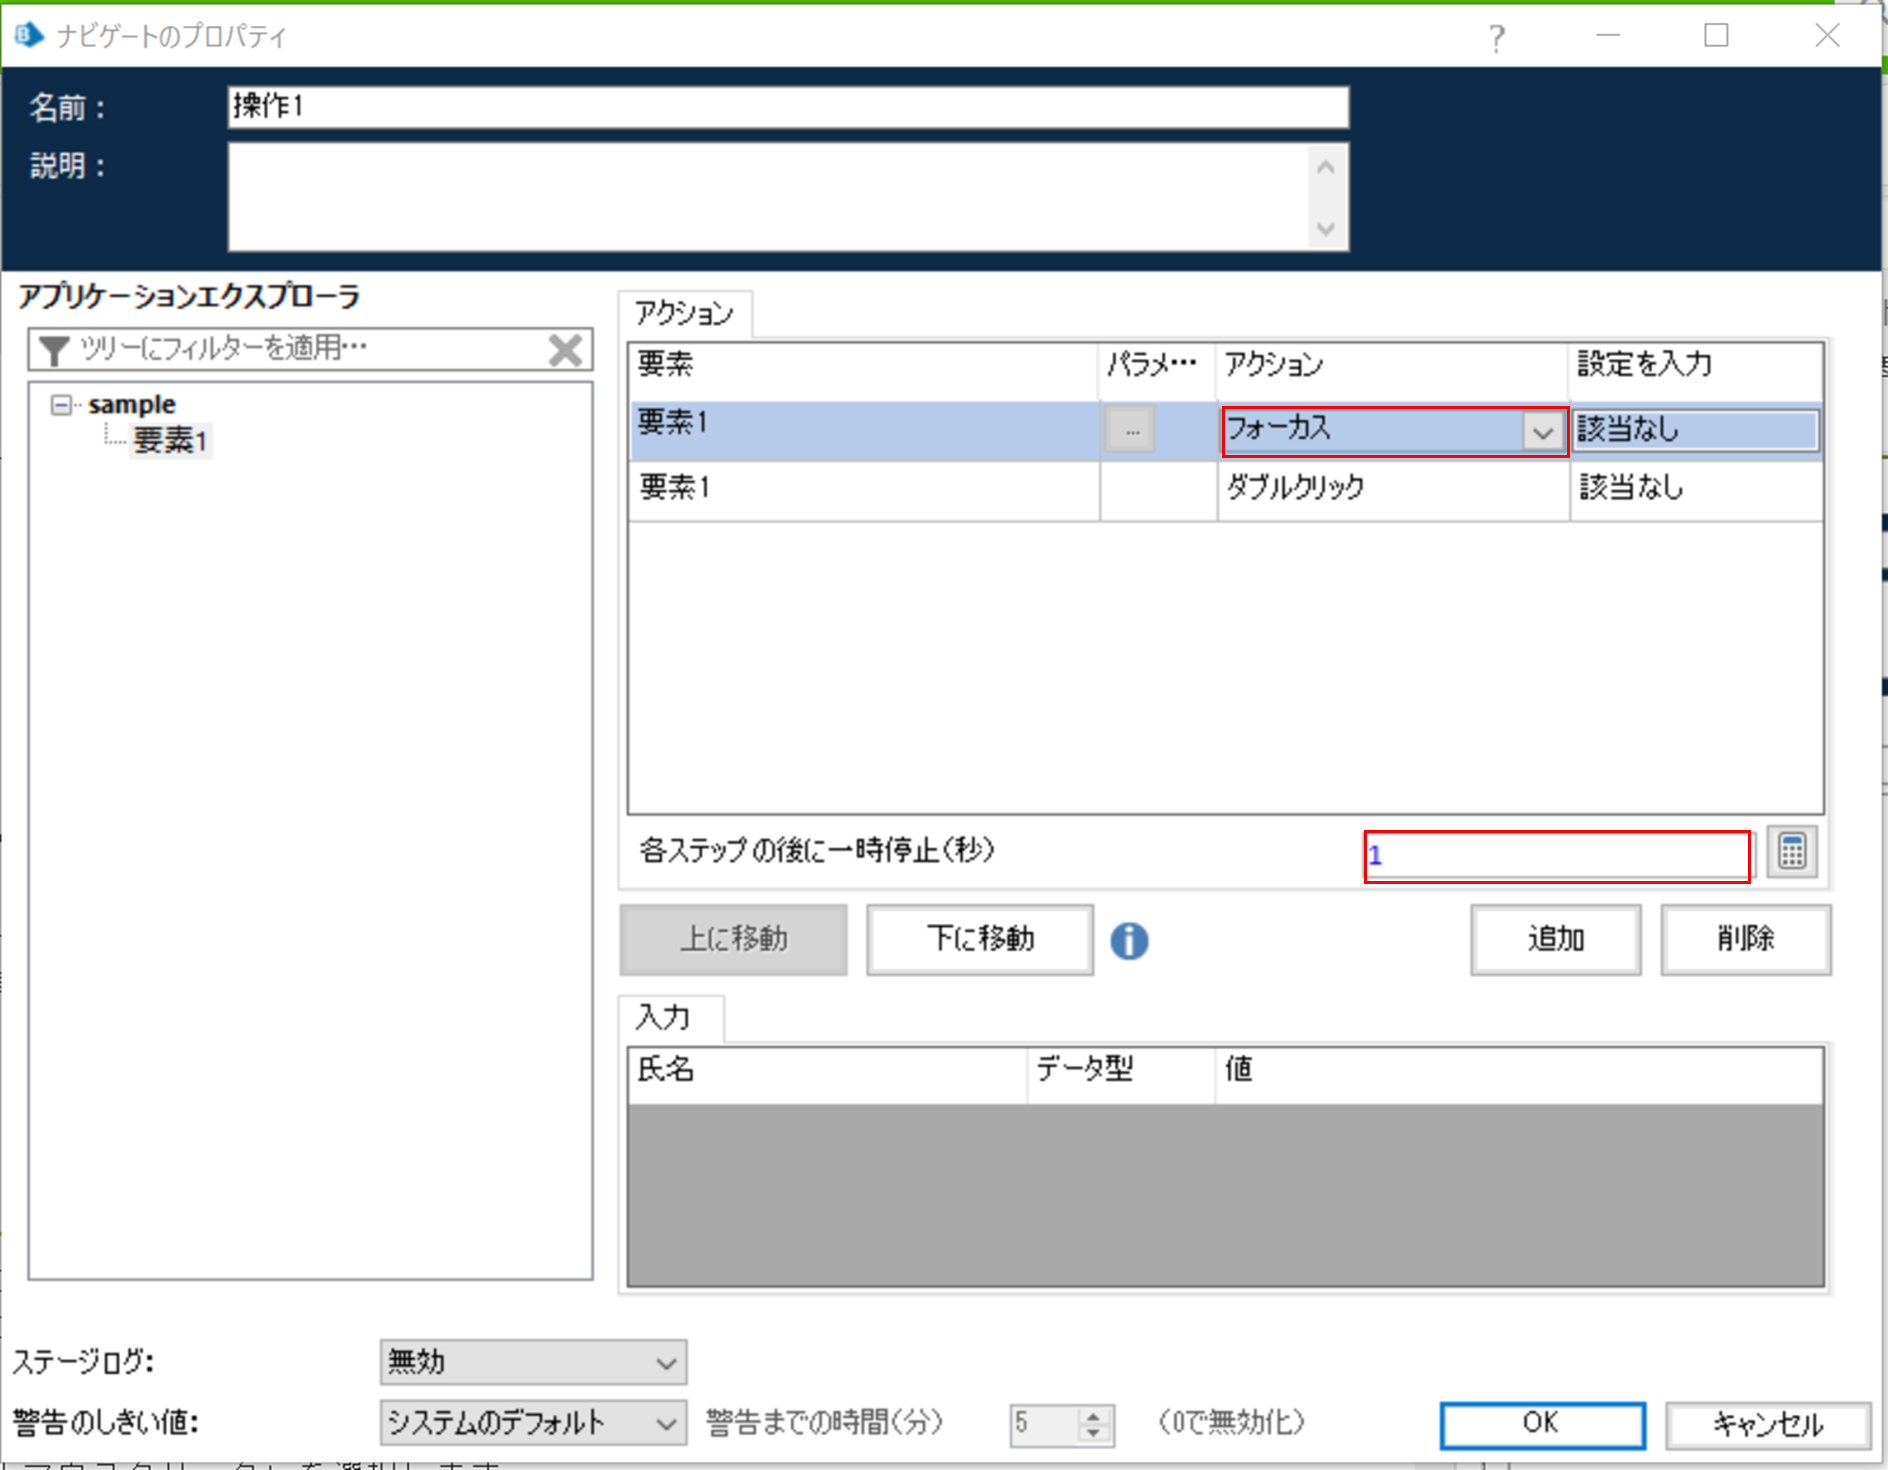
Task: Switch to the アクション tab
Action: tap(685, 314)
